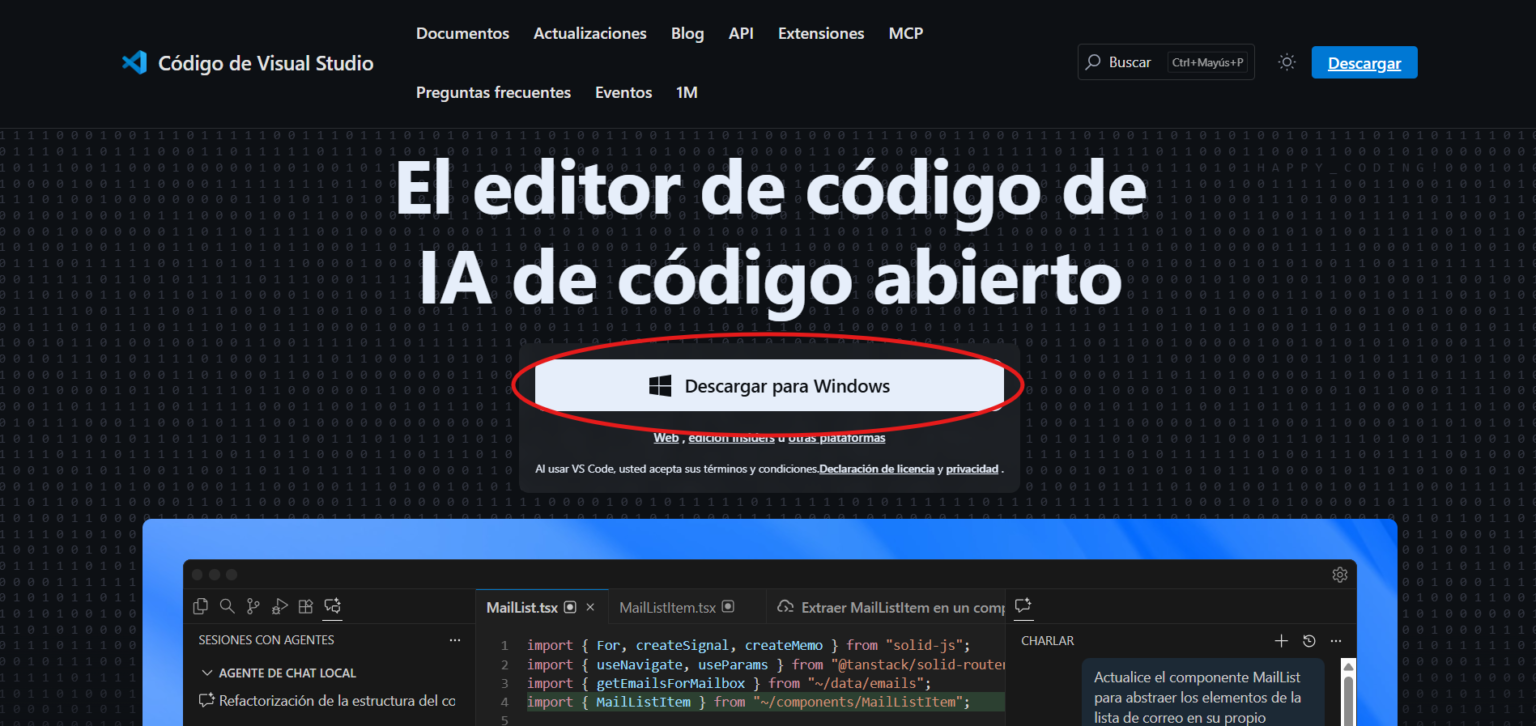1536x726 pixels.
Task: Open the Extensiones nav item
Action: pyautogui.click(x=821, y=33)
